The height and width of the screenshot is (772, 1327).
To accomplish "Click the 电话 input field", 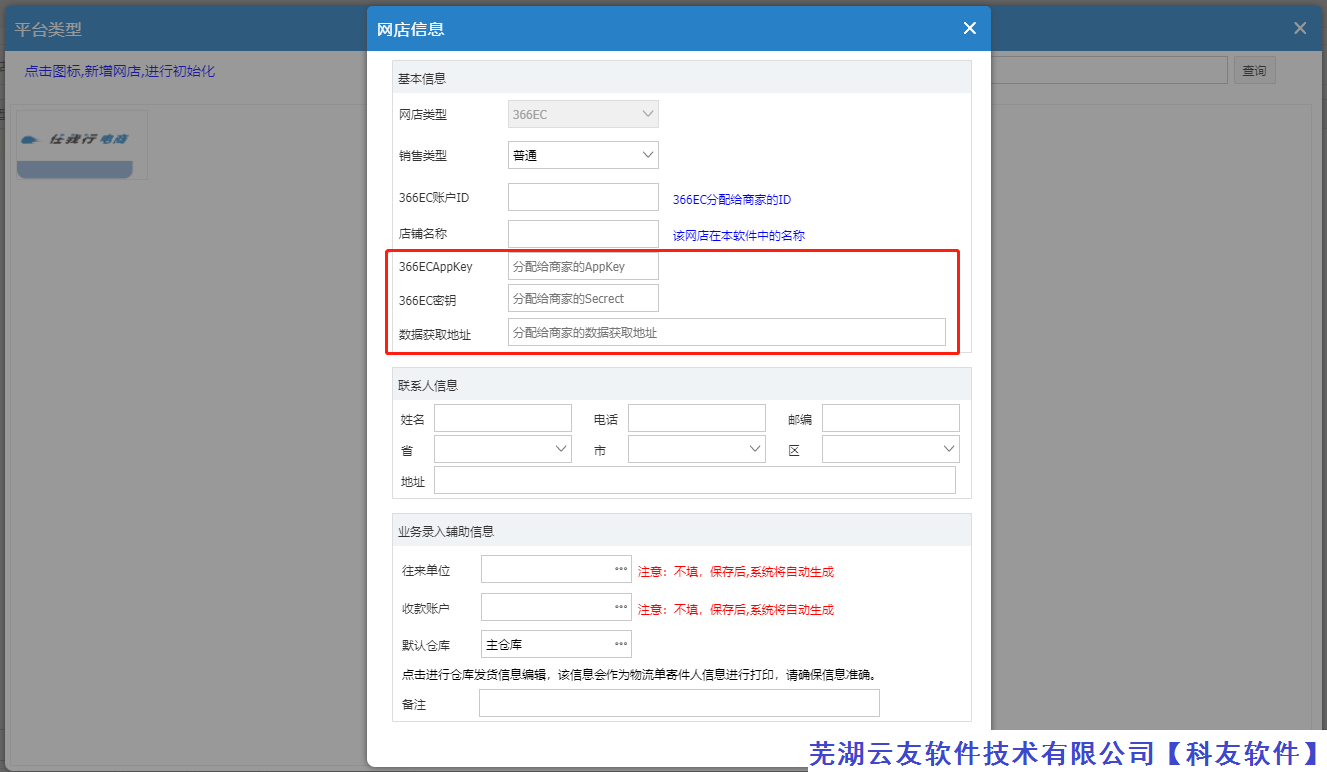I will point(697,418).
